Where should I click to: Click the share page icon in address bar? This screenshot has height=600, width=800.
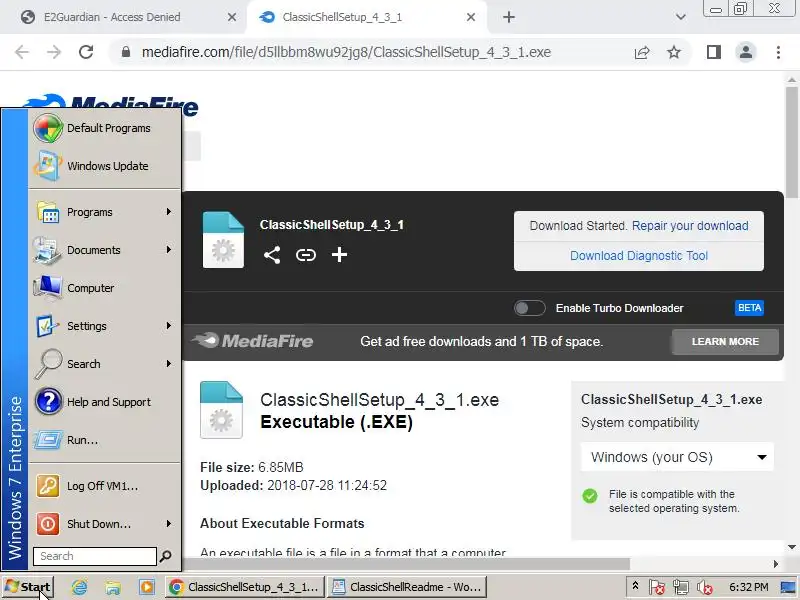tap(642, 52)
